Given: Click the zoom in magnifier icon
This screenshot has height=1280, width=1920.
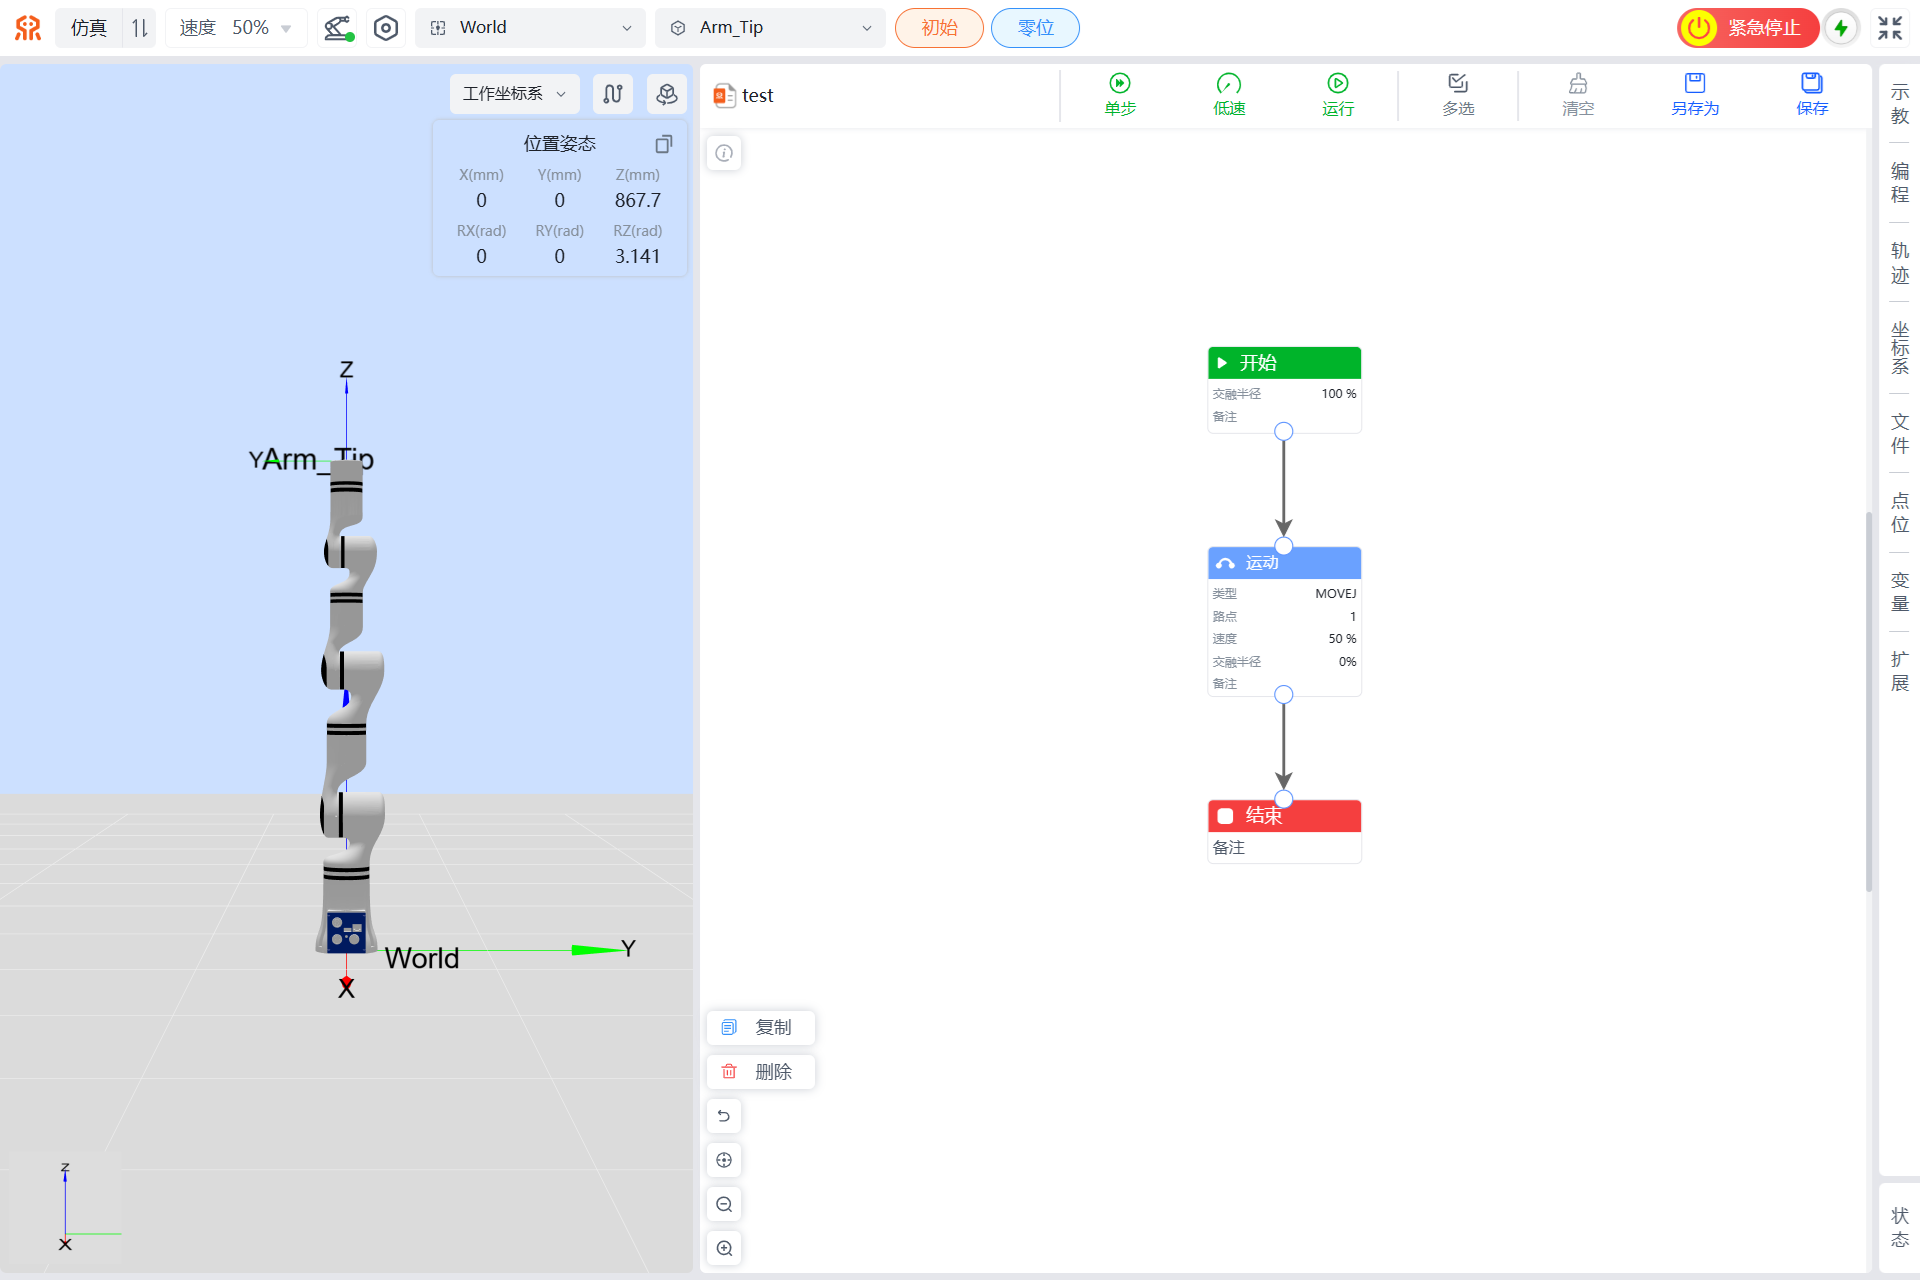Looking at the screenshot, I should click(724, 1248).
